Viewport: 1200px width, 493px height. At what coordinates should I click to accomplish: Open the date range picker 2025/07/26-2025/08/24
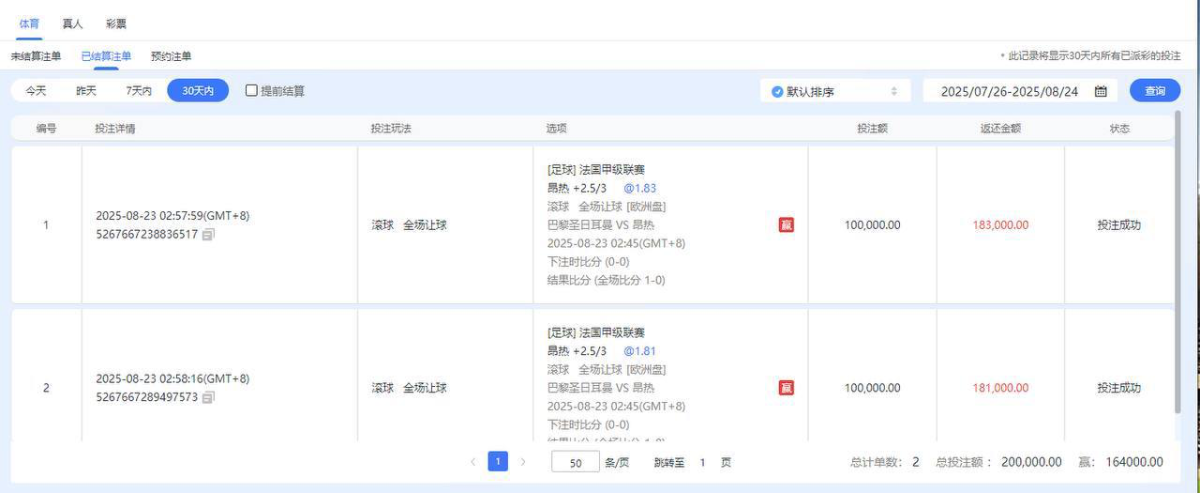tap(1009, 91)
